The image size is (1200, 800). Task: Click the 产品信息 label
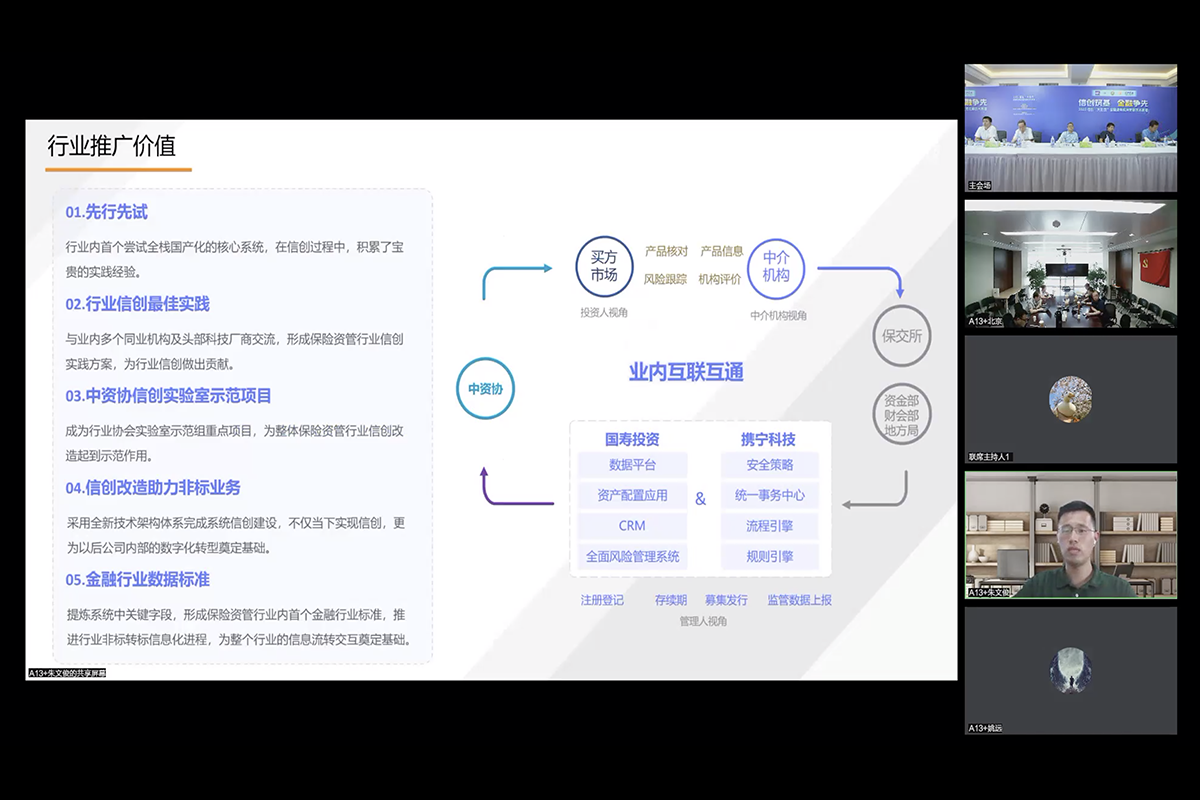click(x=721, y=251)
